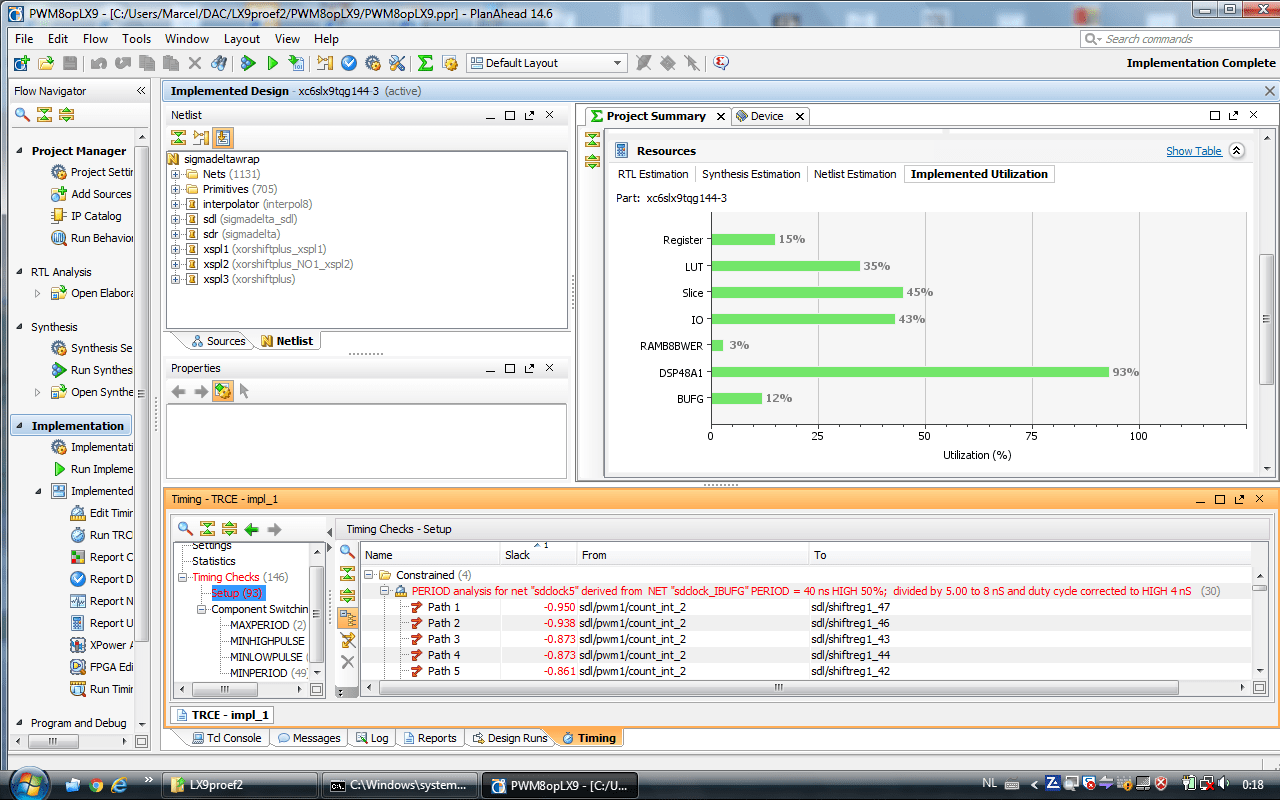Viewport: 1280px width, 800px height.
Task: Click the magnifier search icon in Flow Navigator
Action: point(22,114)
